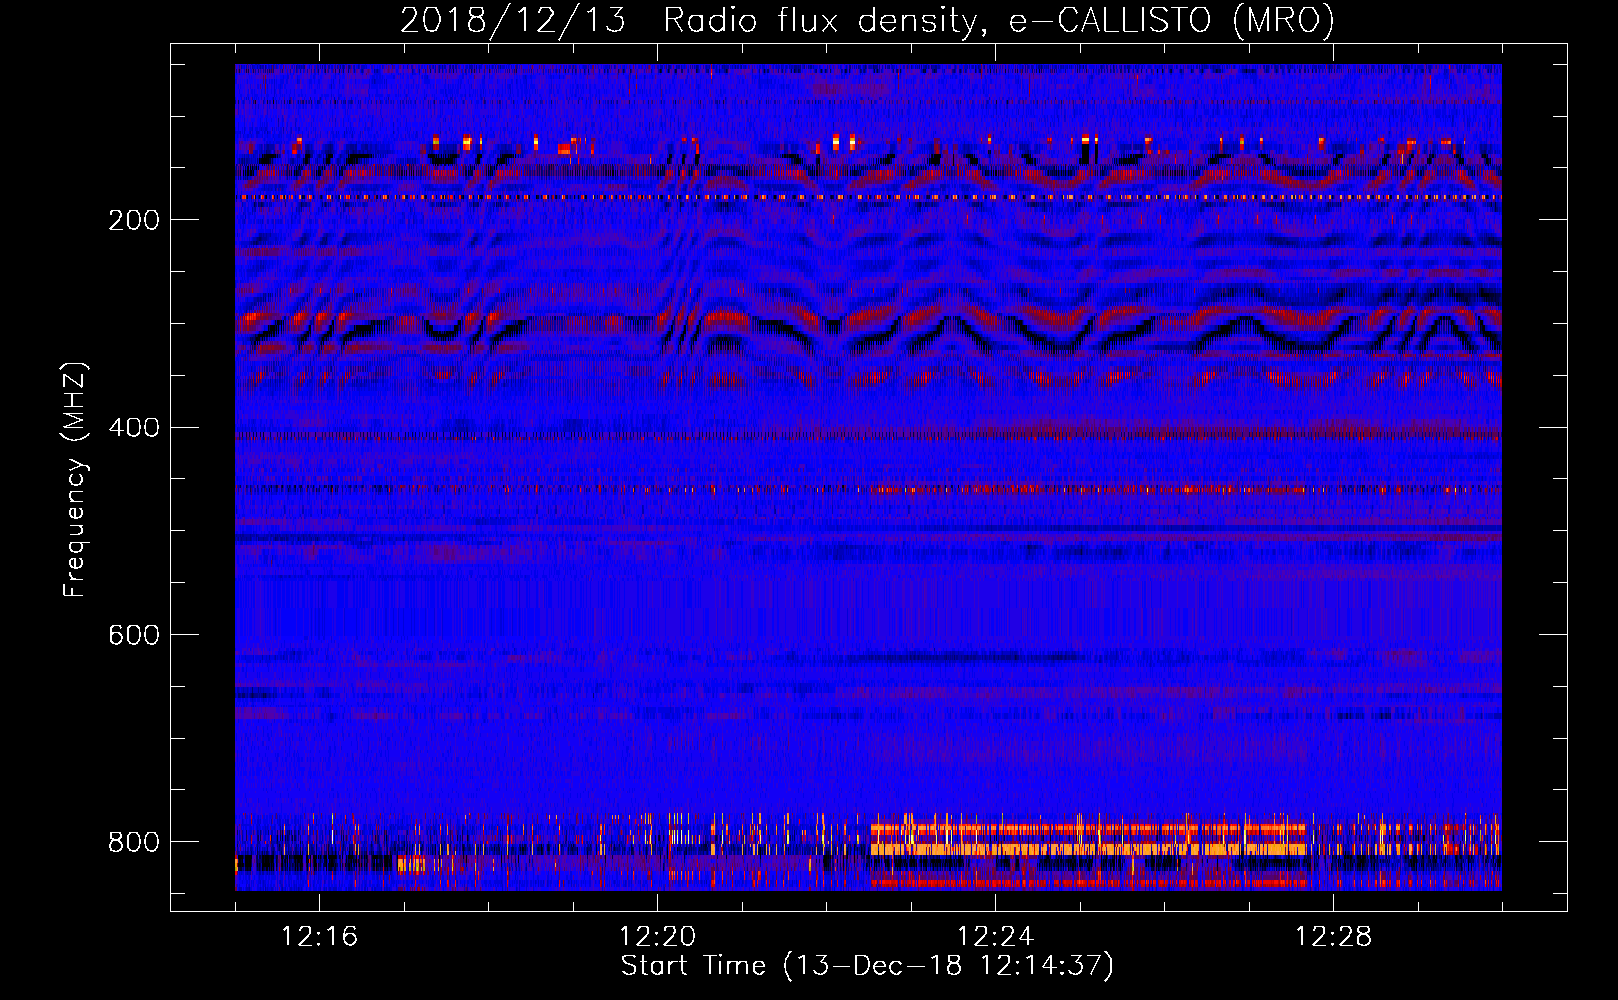Click the 12:24 time tick label
1618x1000 pixels.
(x=995, y=937)
